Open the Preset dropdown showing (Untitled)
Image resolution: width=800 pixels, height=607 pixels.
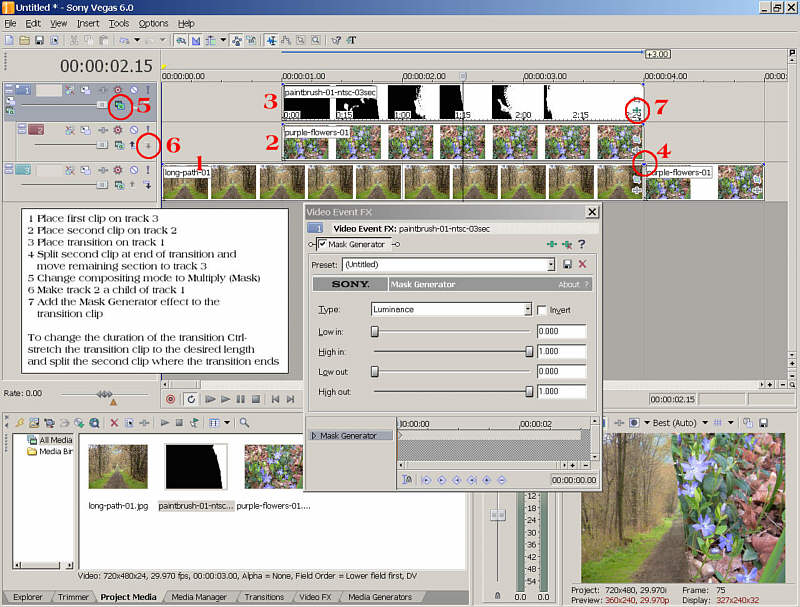(x=551, y=264)
